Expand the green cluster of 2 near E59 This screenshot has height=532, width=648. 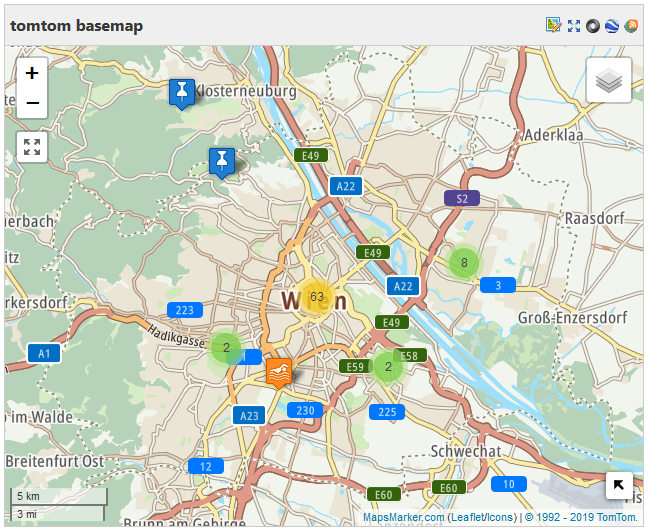point(388,367)
